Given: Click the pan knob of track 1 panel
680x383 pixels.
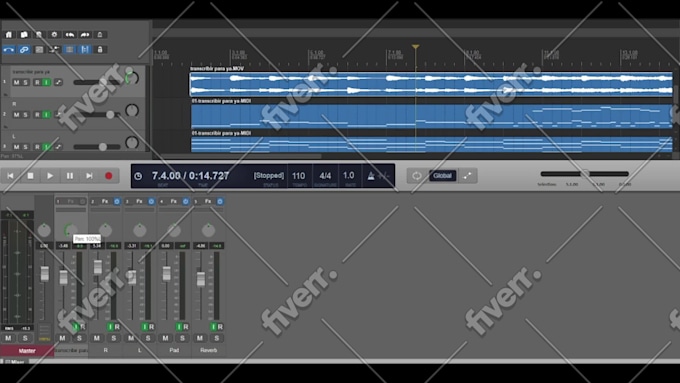Looking at the screenshot, I should [x=132, y=79].
